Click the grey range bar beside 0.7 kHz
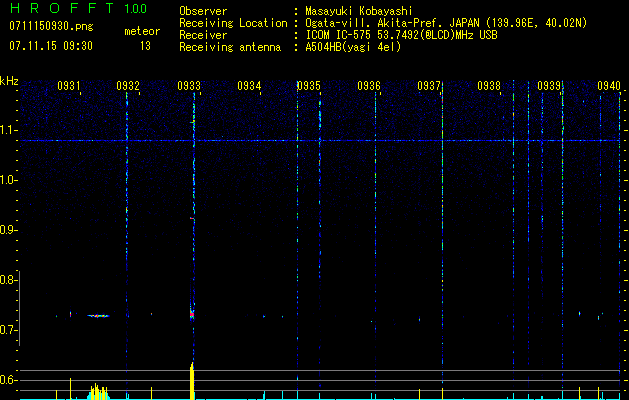629x400 pixels. pyautogui.click(x=20, y=308)
